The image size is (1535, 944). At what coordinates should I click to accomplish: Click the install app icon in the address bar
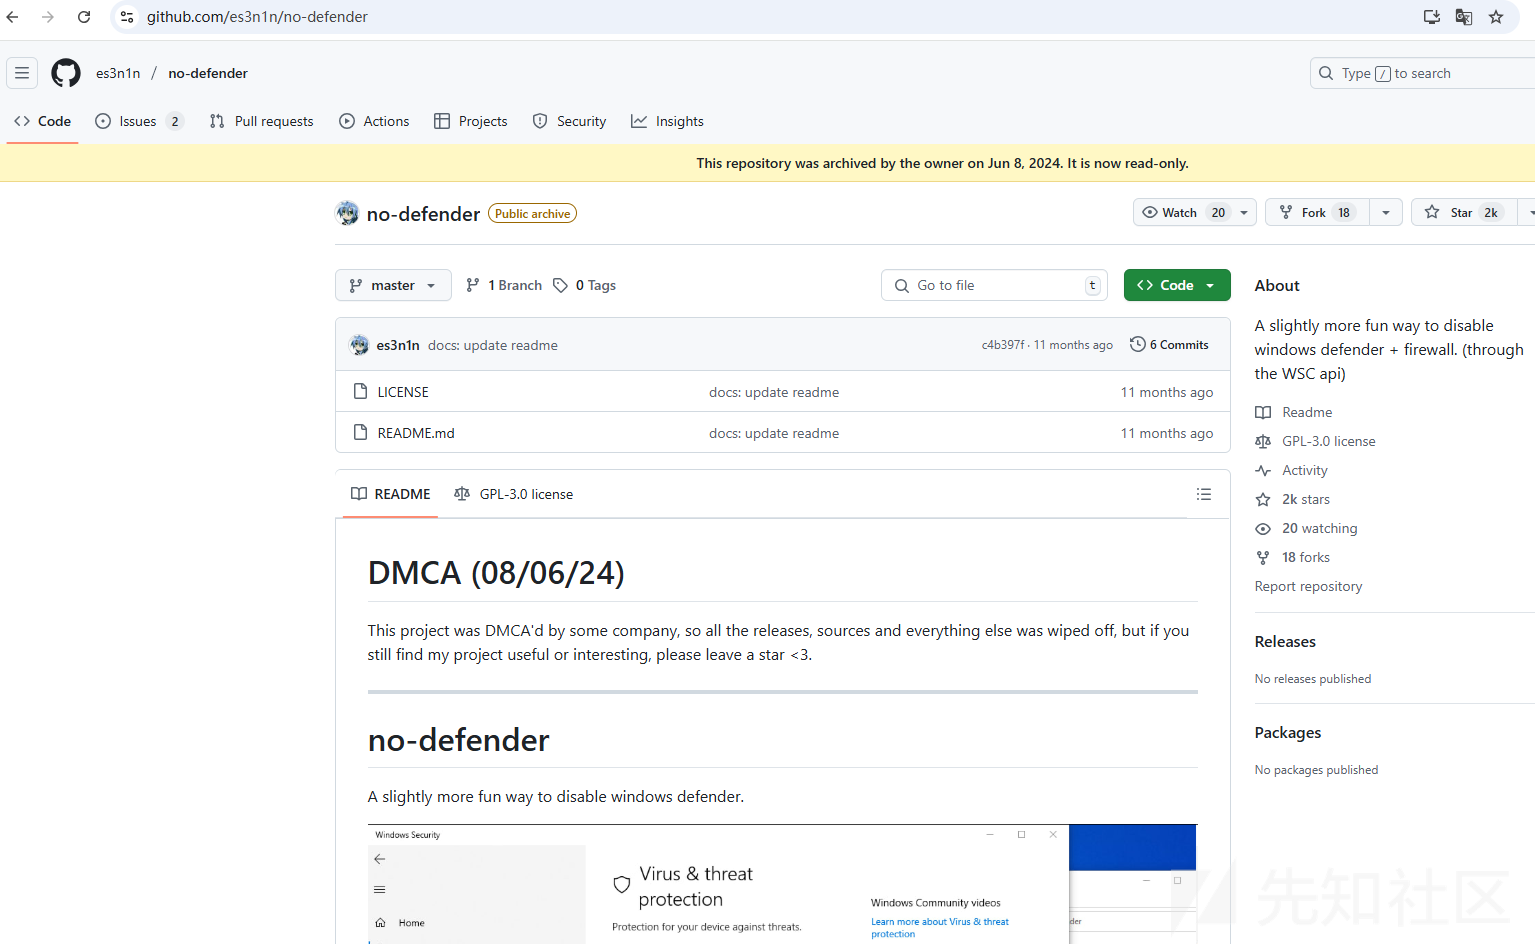pos(1432,17)
